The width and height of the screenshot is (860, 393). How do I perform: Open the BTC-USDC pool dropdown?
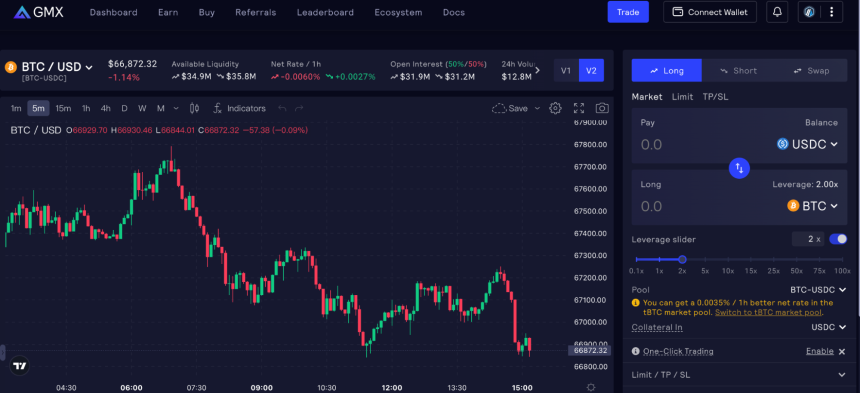[x=817, y=289]
